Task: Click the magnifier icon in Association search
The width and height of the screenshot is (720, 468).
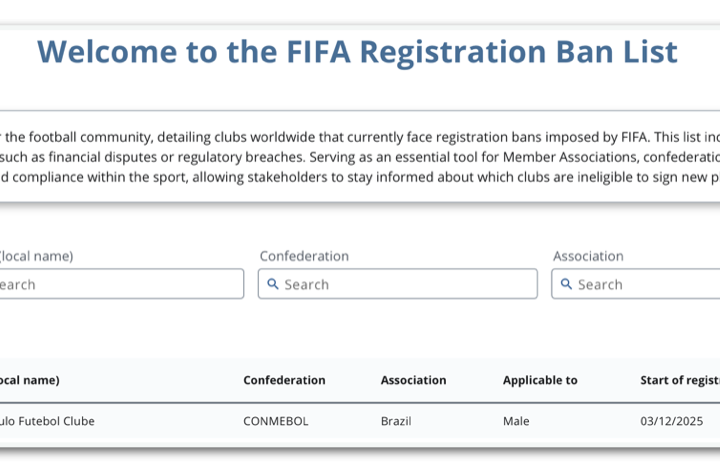Action: point(566,284)
